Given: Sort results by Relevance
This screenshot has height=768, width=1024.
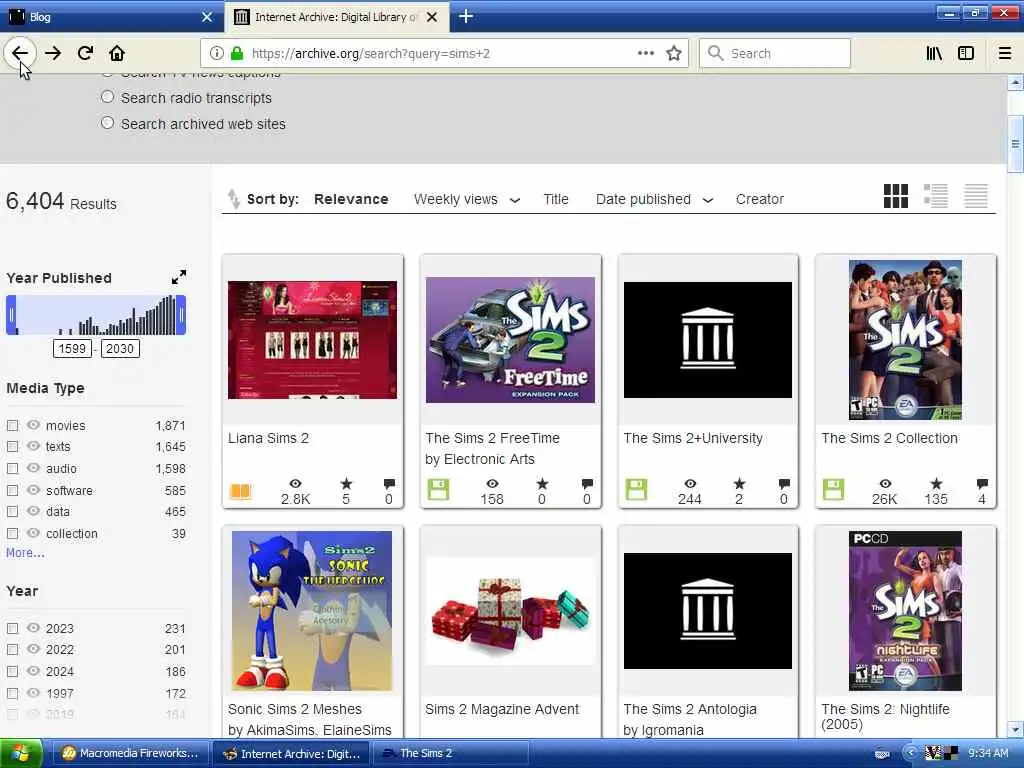Looking at the screenshot, I should [x=351, y=199].
